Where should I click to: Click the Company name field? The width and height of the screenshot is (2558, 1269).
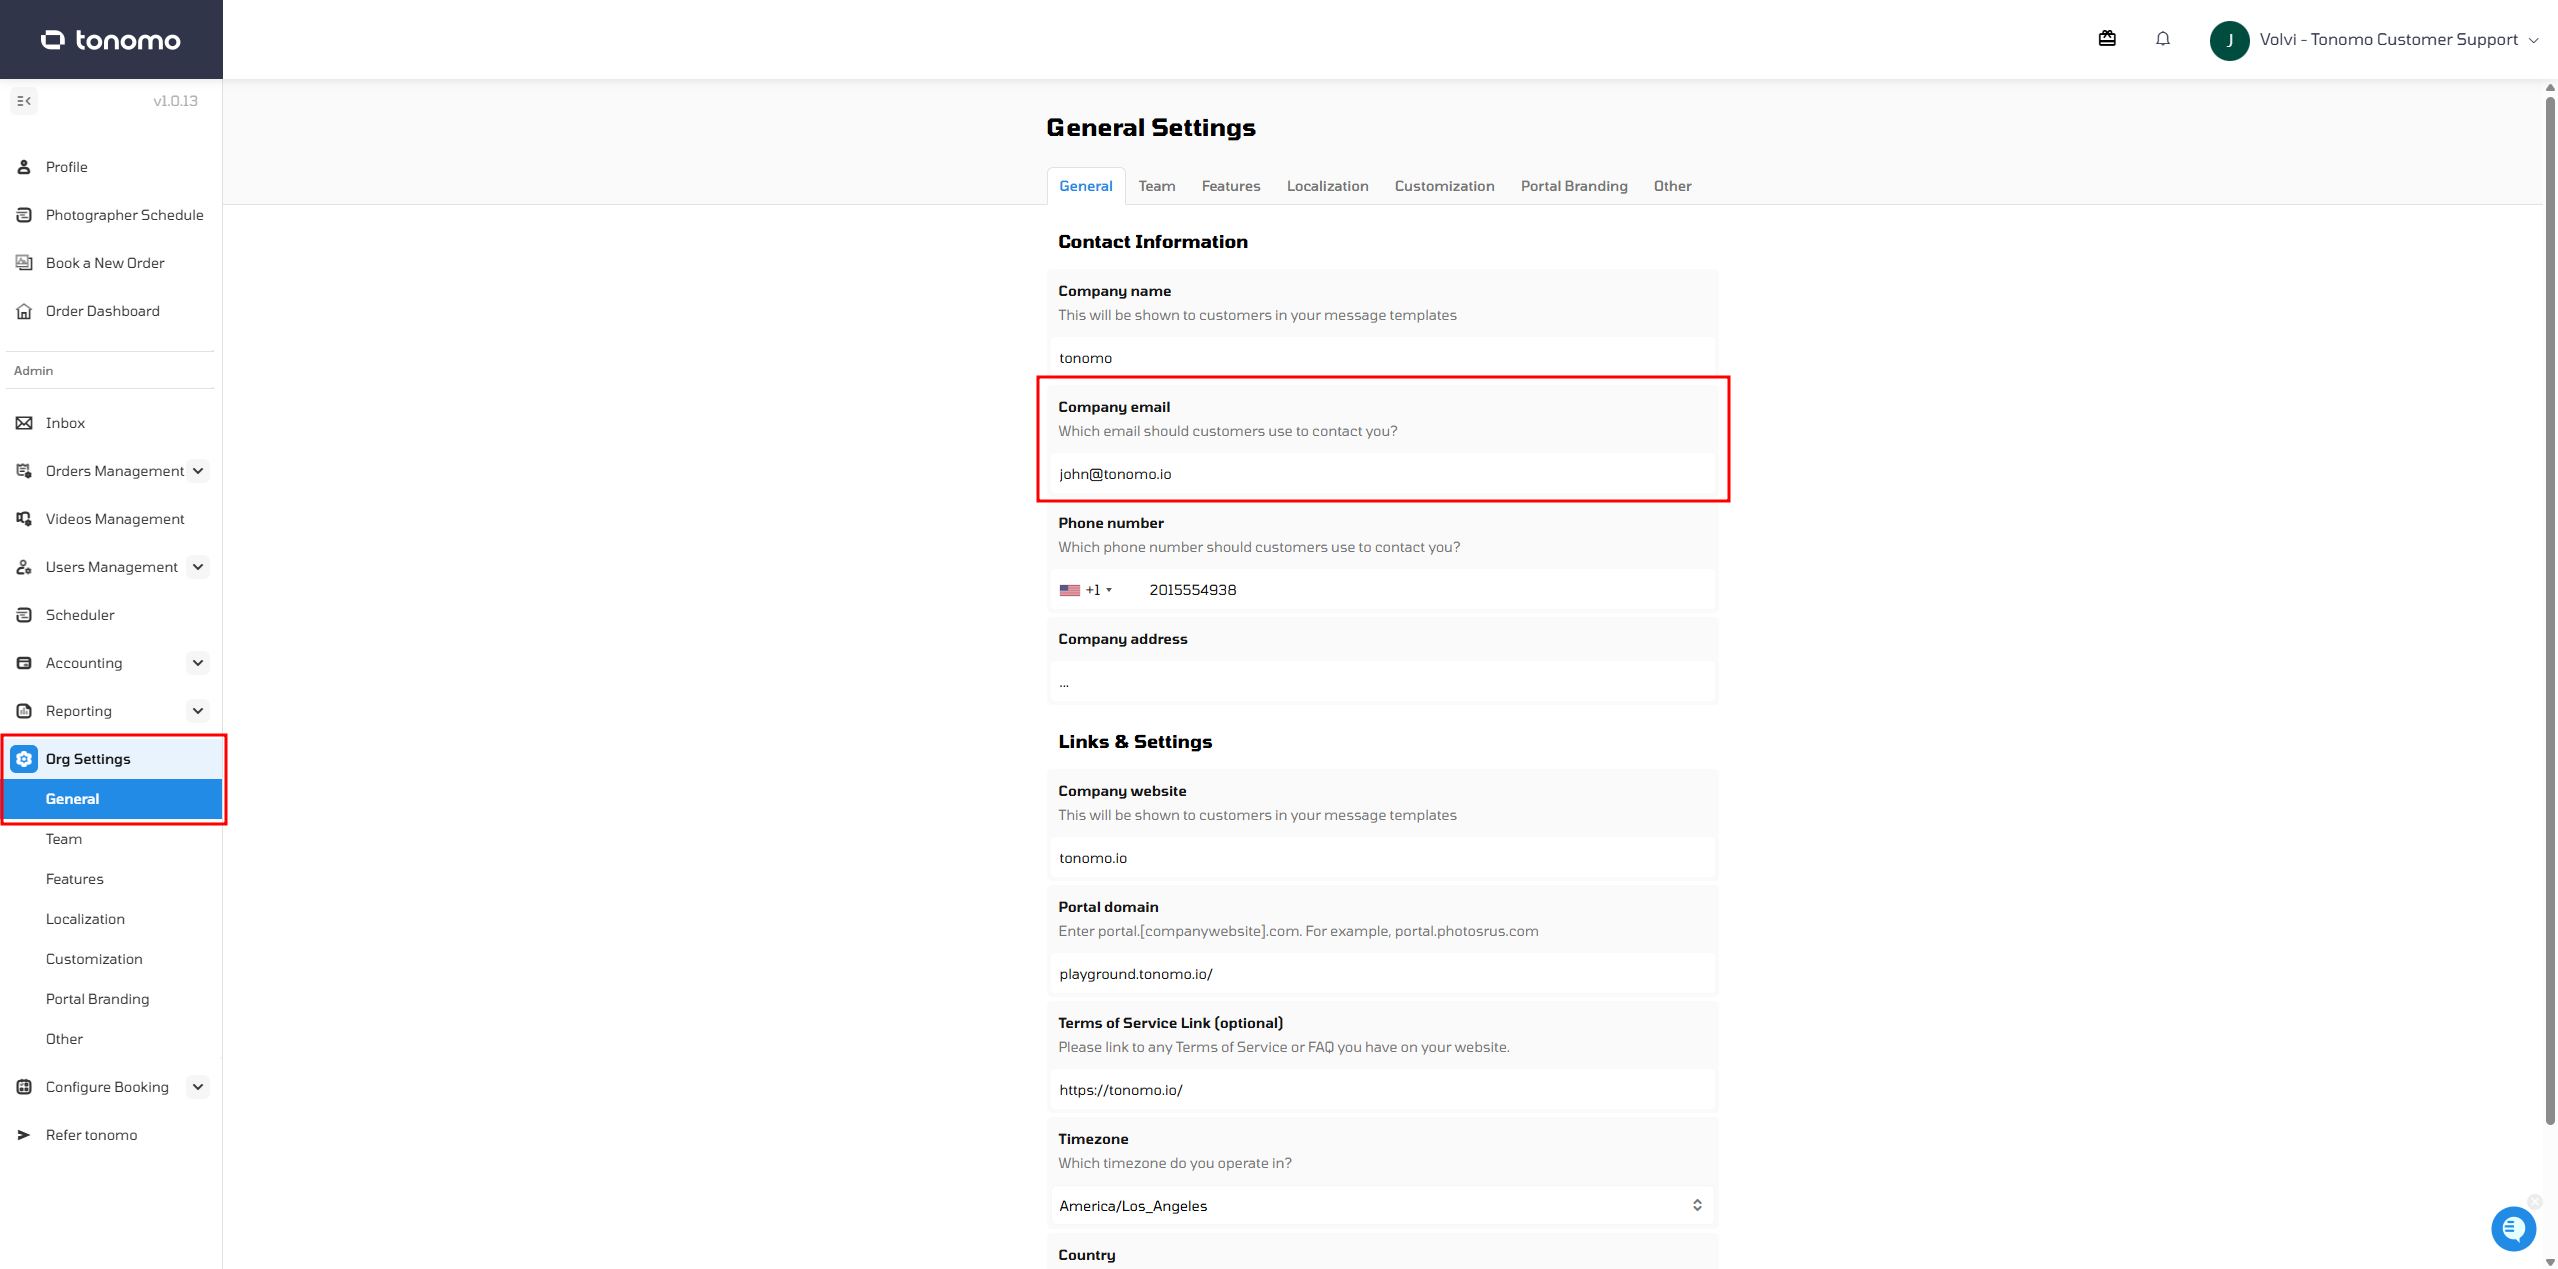pyautogui.click(x=1382, y=358)
